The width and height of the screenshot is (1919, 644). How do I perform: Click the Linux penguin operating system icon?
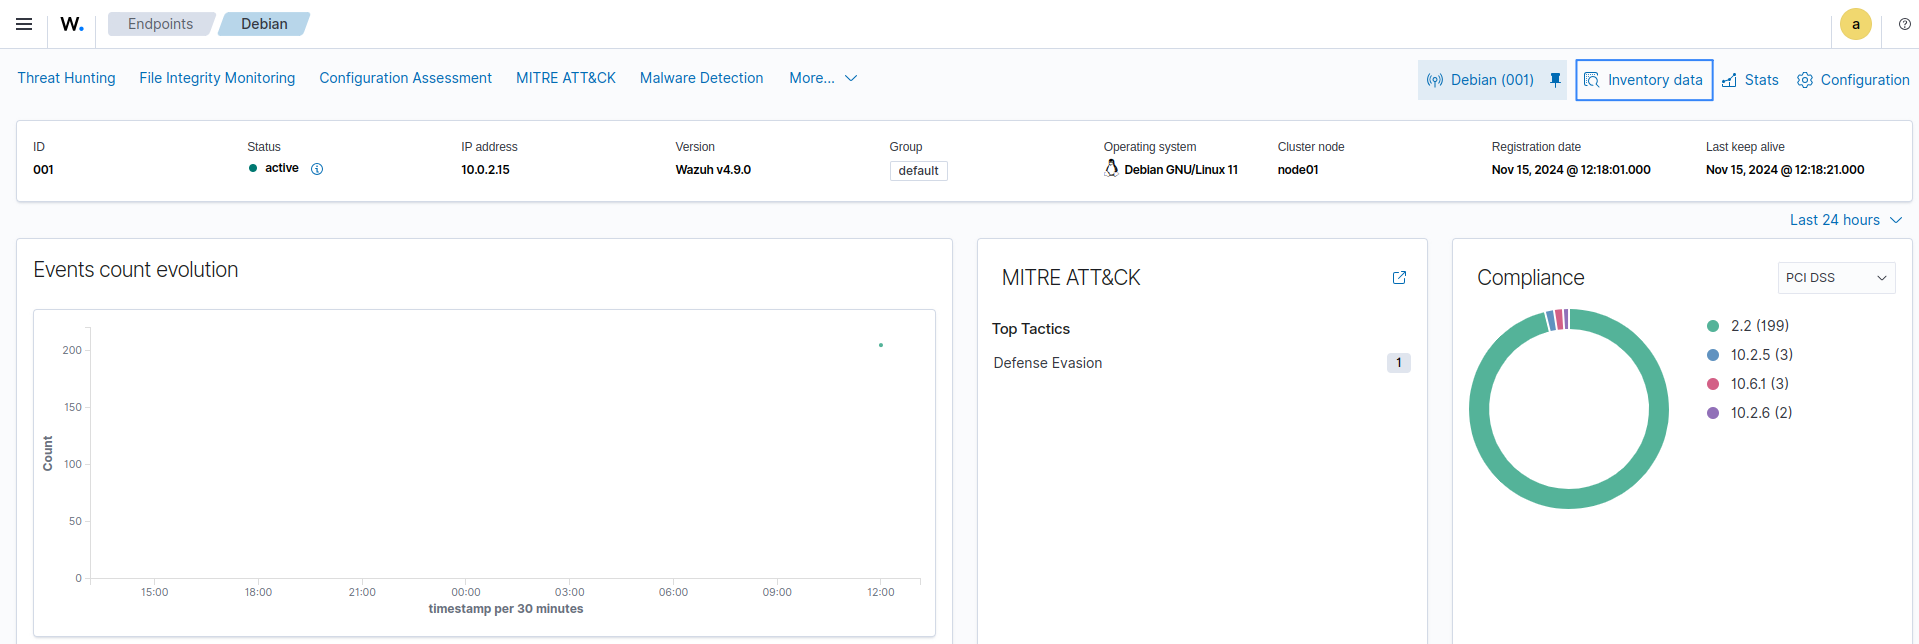[1111, 169]
